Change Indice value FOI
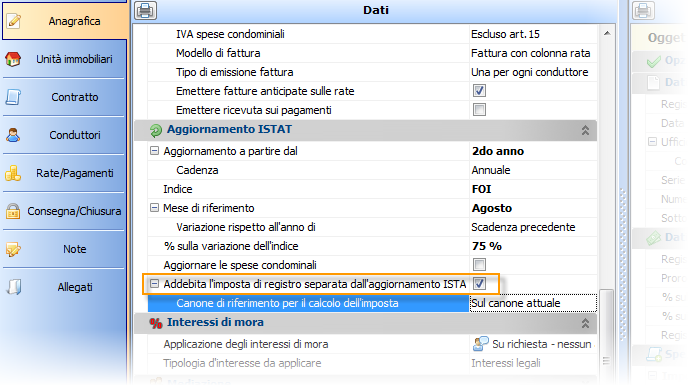688x386 pixels. point(533,189)
